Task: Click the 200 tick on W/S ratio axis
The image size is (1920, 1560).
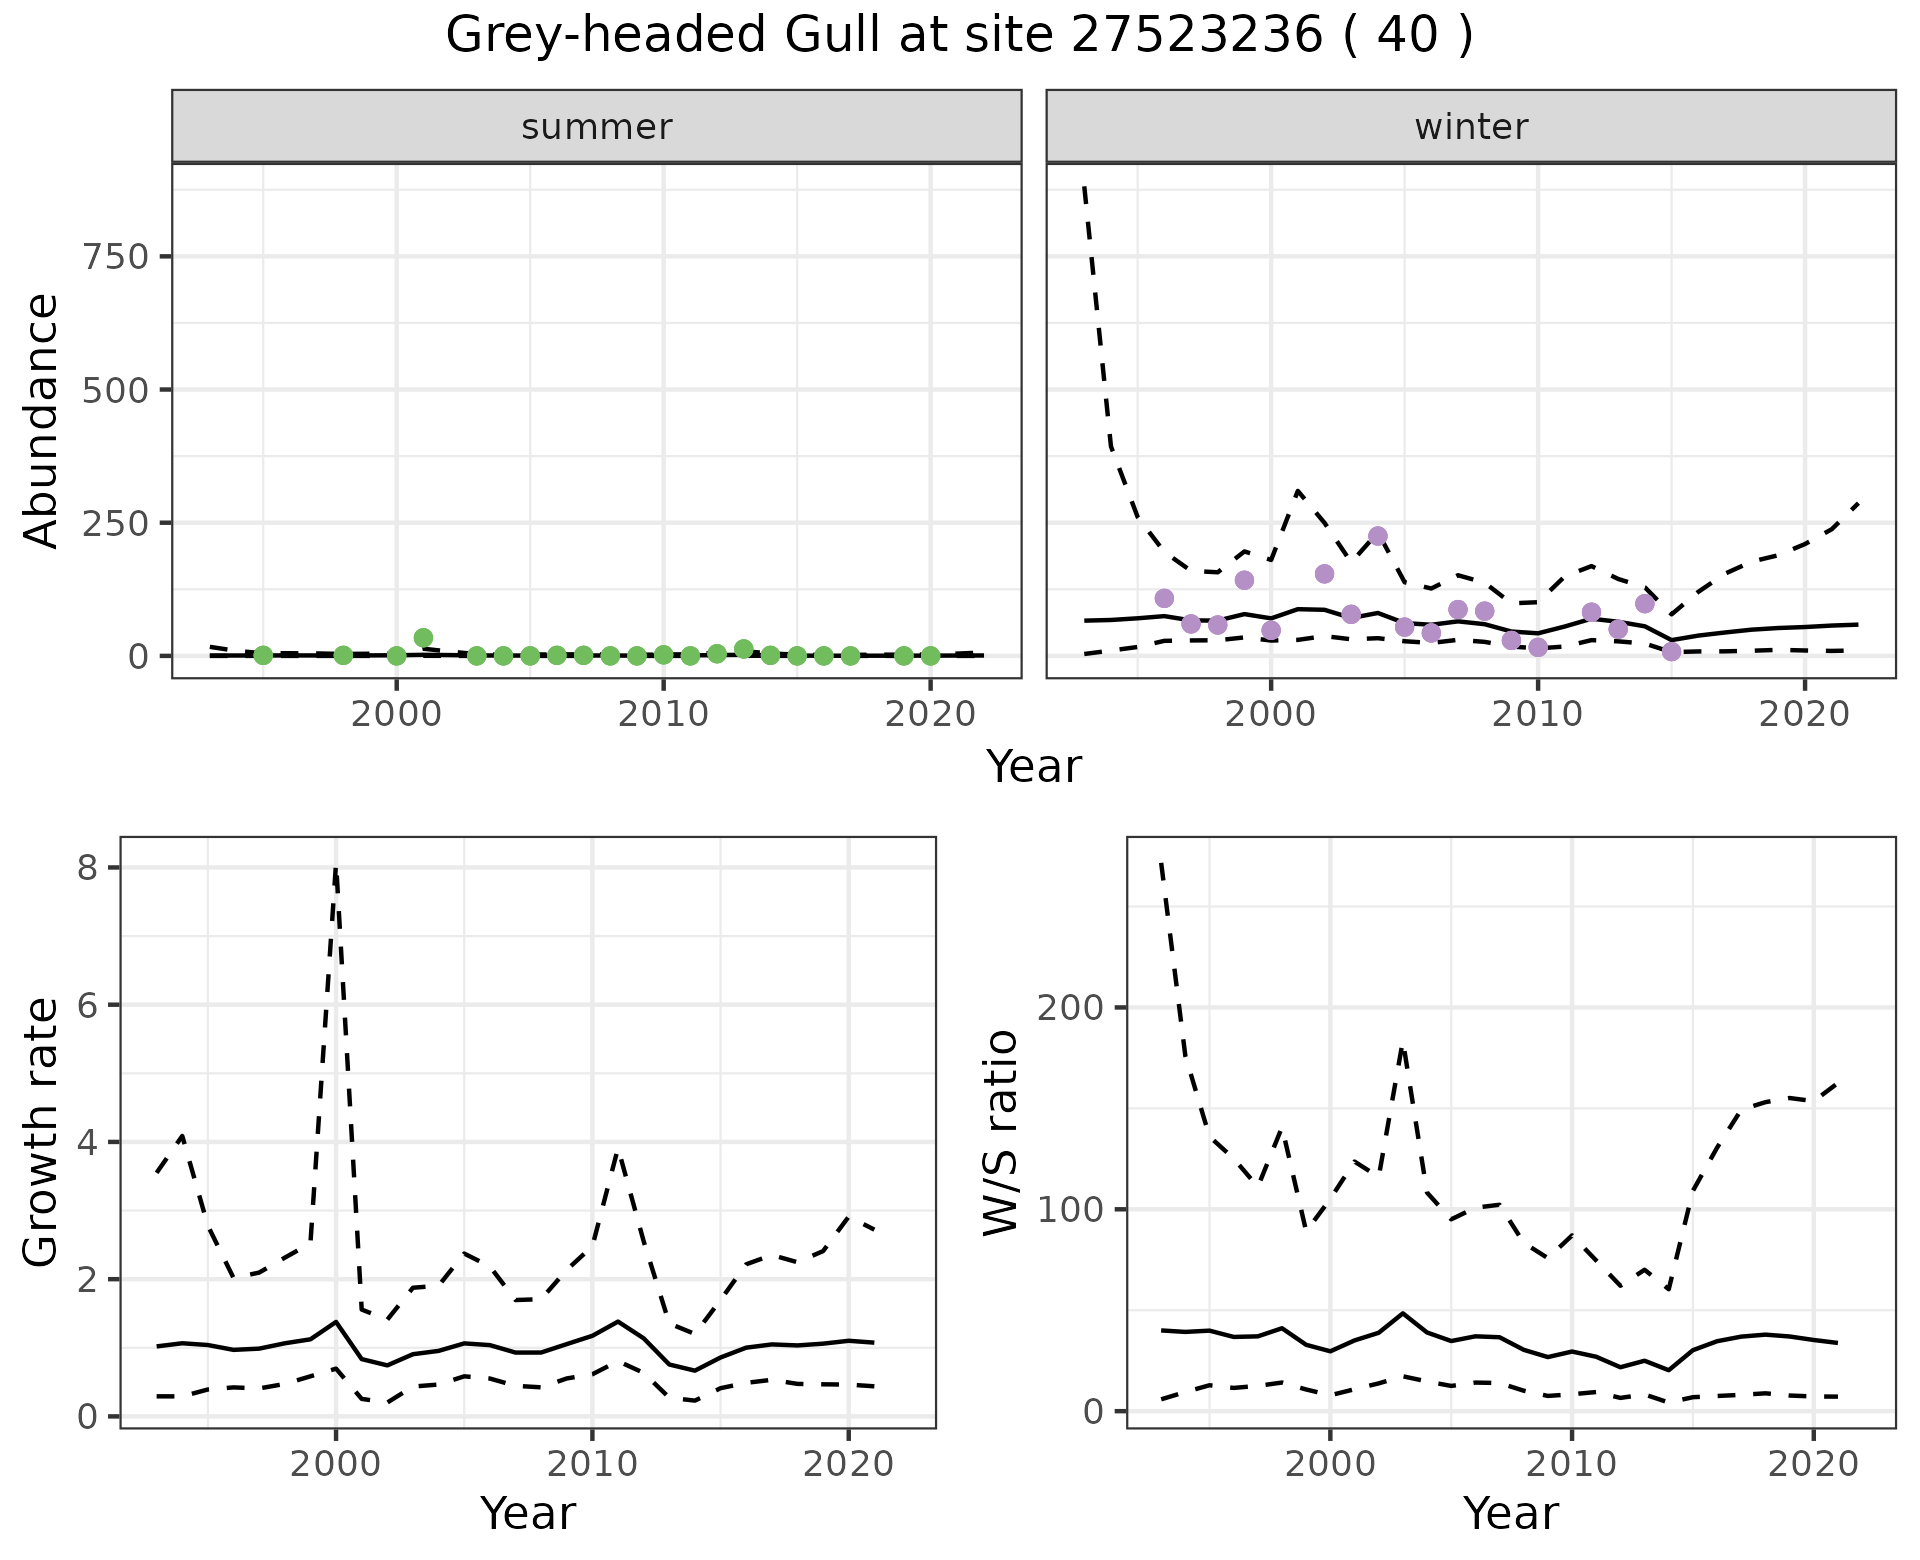Action: point(1070,1007)
